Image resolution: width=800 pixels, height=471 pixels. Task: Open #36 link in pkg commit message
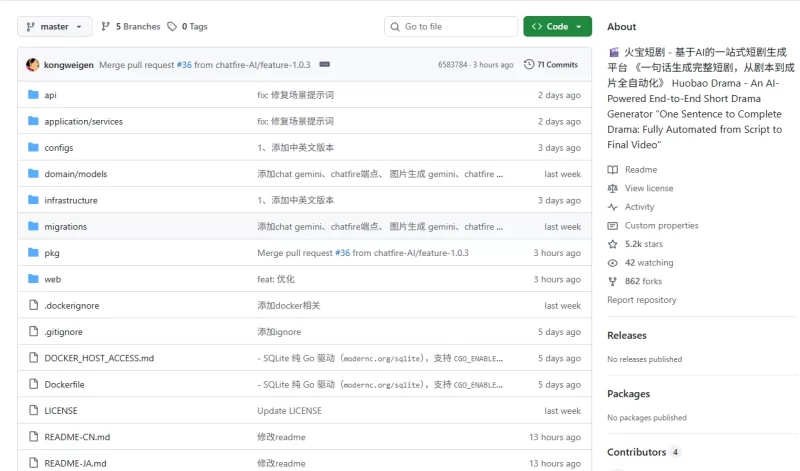pos(342,253)
